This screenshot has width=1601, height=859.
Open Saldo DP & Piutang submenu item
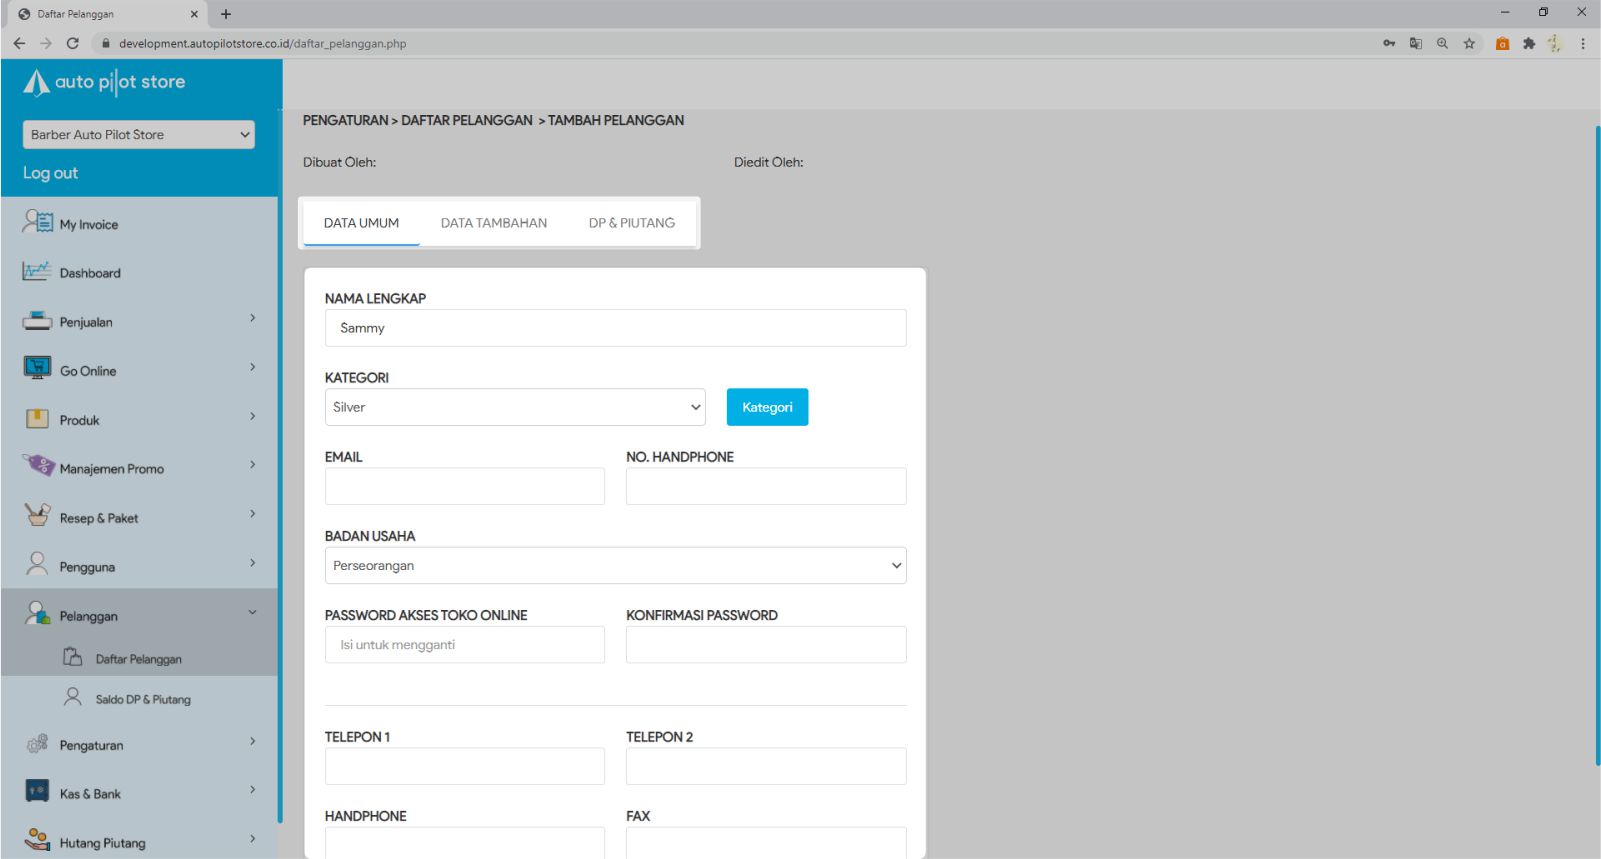point(142,699)
